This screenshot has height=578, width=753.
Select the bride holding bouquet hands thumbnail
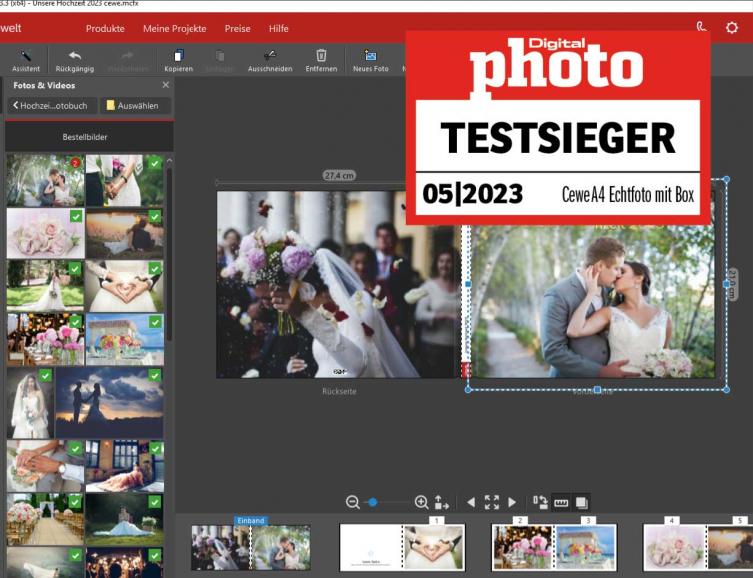124,180
